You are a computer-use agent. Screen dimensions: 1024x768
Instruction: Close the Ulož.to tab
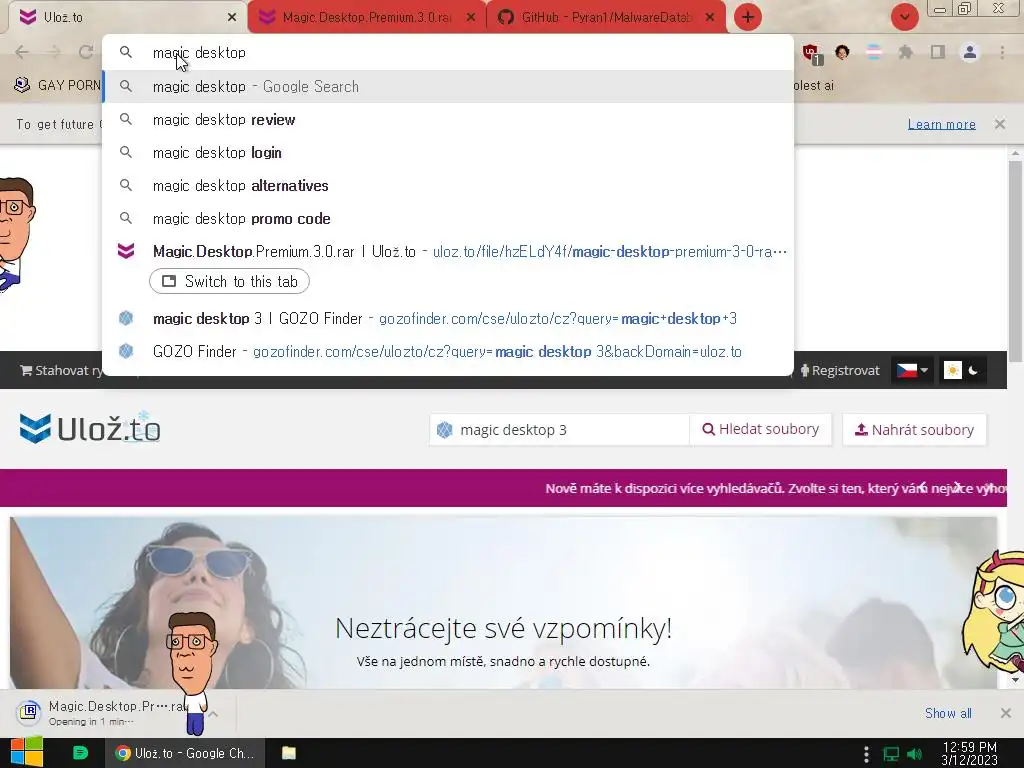coord(232,17)
